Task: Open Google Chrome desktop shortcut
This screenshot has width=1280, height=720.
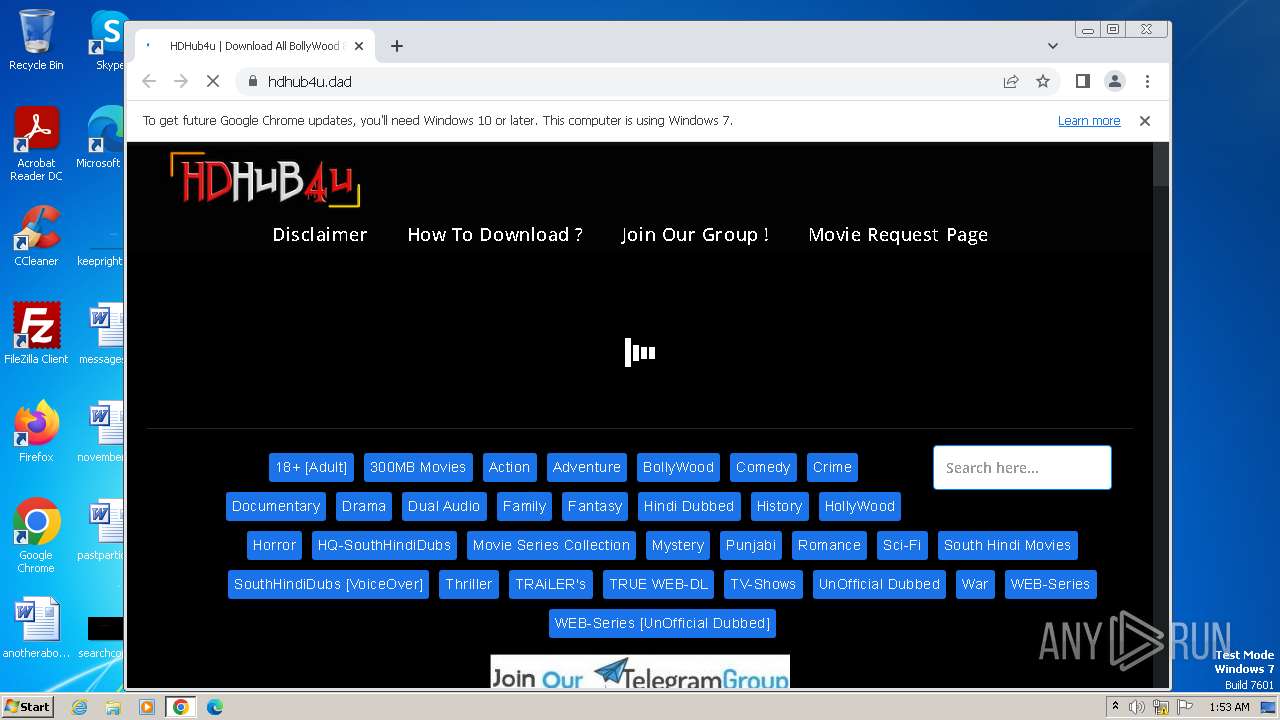Action: [x=36, y=536]
